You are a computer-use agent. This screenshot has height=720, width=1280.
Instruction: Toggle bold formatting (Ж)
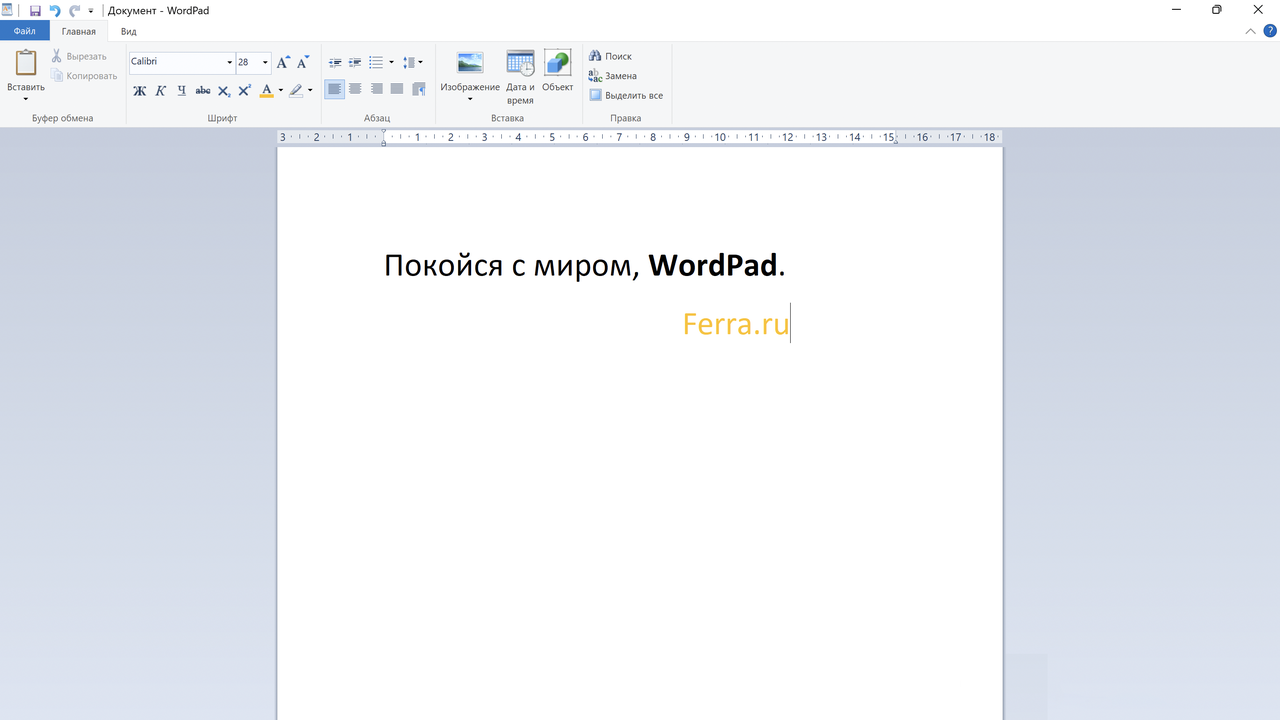click(x=139, y=90)
